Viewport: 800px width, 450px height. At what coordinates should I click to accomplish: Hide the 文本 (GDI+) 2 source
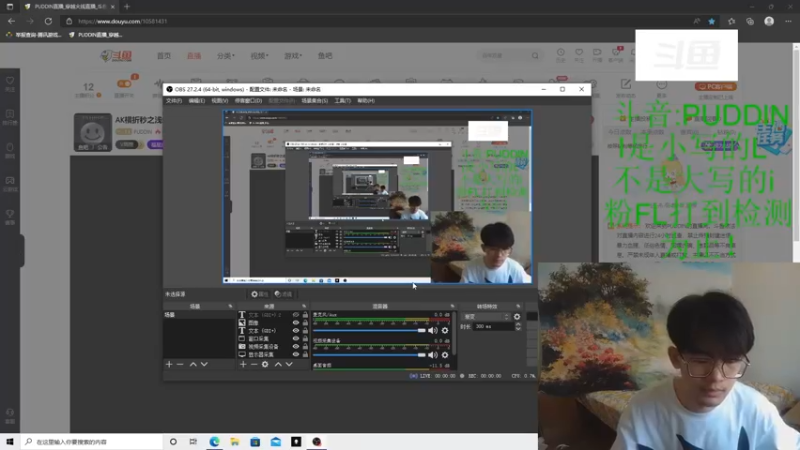click(x=295, y=315)
